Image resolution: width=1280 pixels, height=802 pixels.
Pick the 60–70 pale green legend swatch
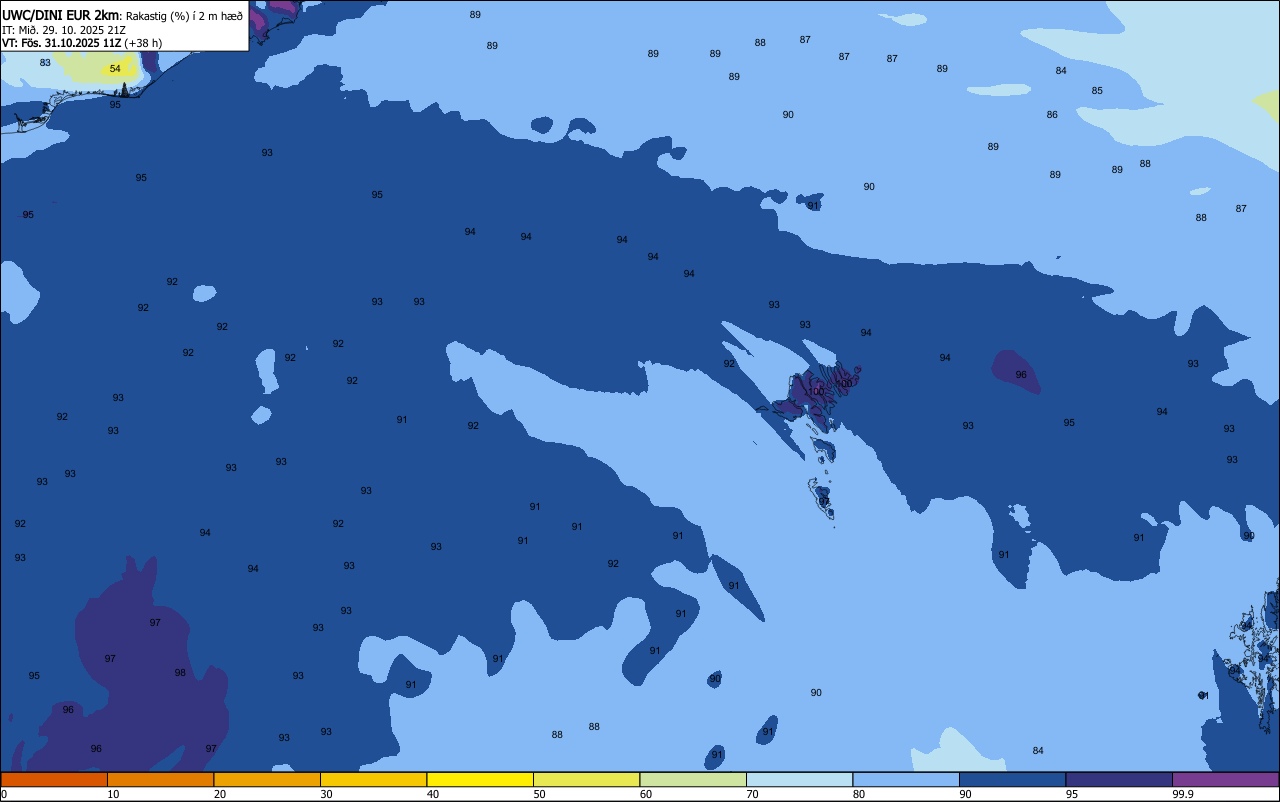point(693,779)
